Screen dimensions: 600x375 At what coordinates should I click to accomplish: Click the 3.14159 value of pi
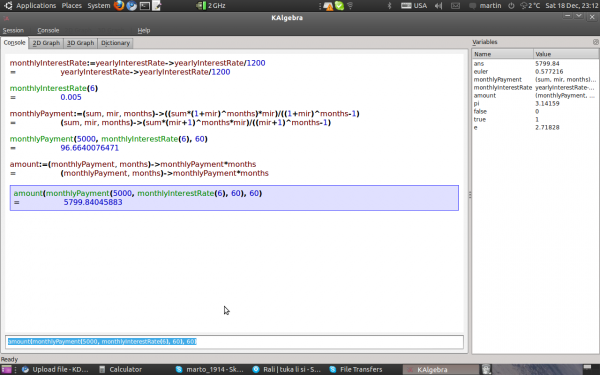[x=547, y=103]
